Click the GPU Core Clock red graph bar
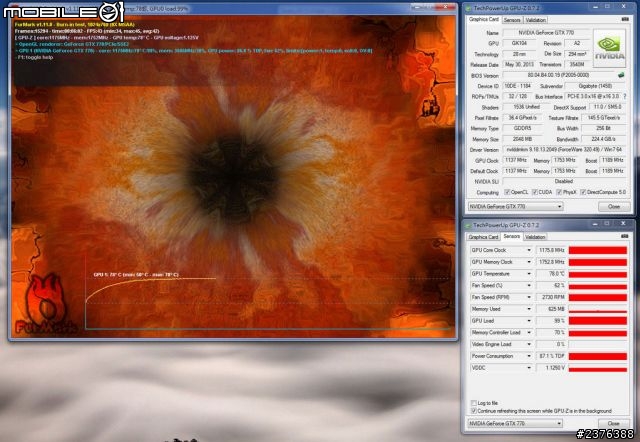Image resolution: width=640 pixels, height=442 pixels. [598, 250]
